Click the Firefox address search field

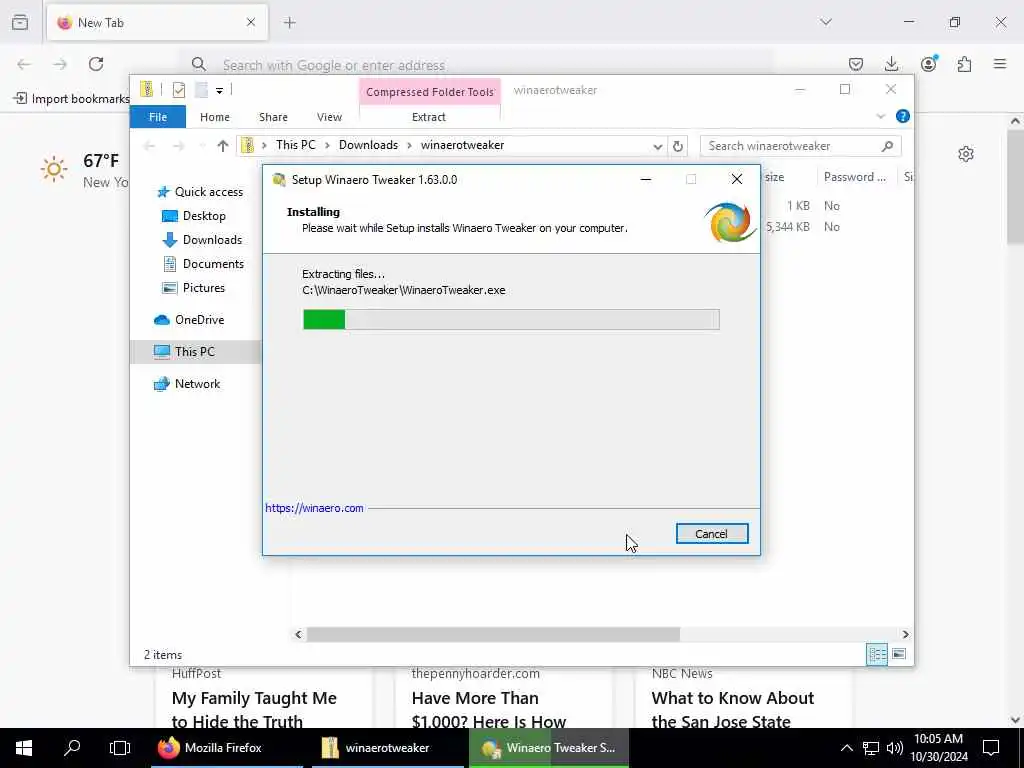click(x=477, y=65)
